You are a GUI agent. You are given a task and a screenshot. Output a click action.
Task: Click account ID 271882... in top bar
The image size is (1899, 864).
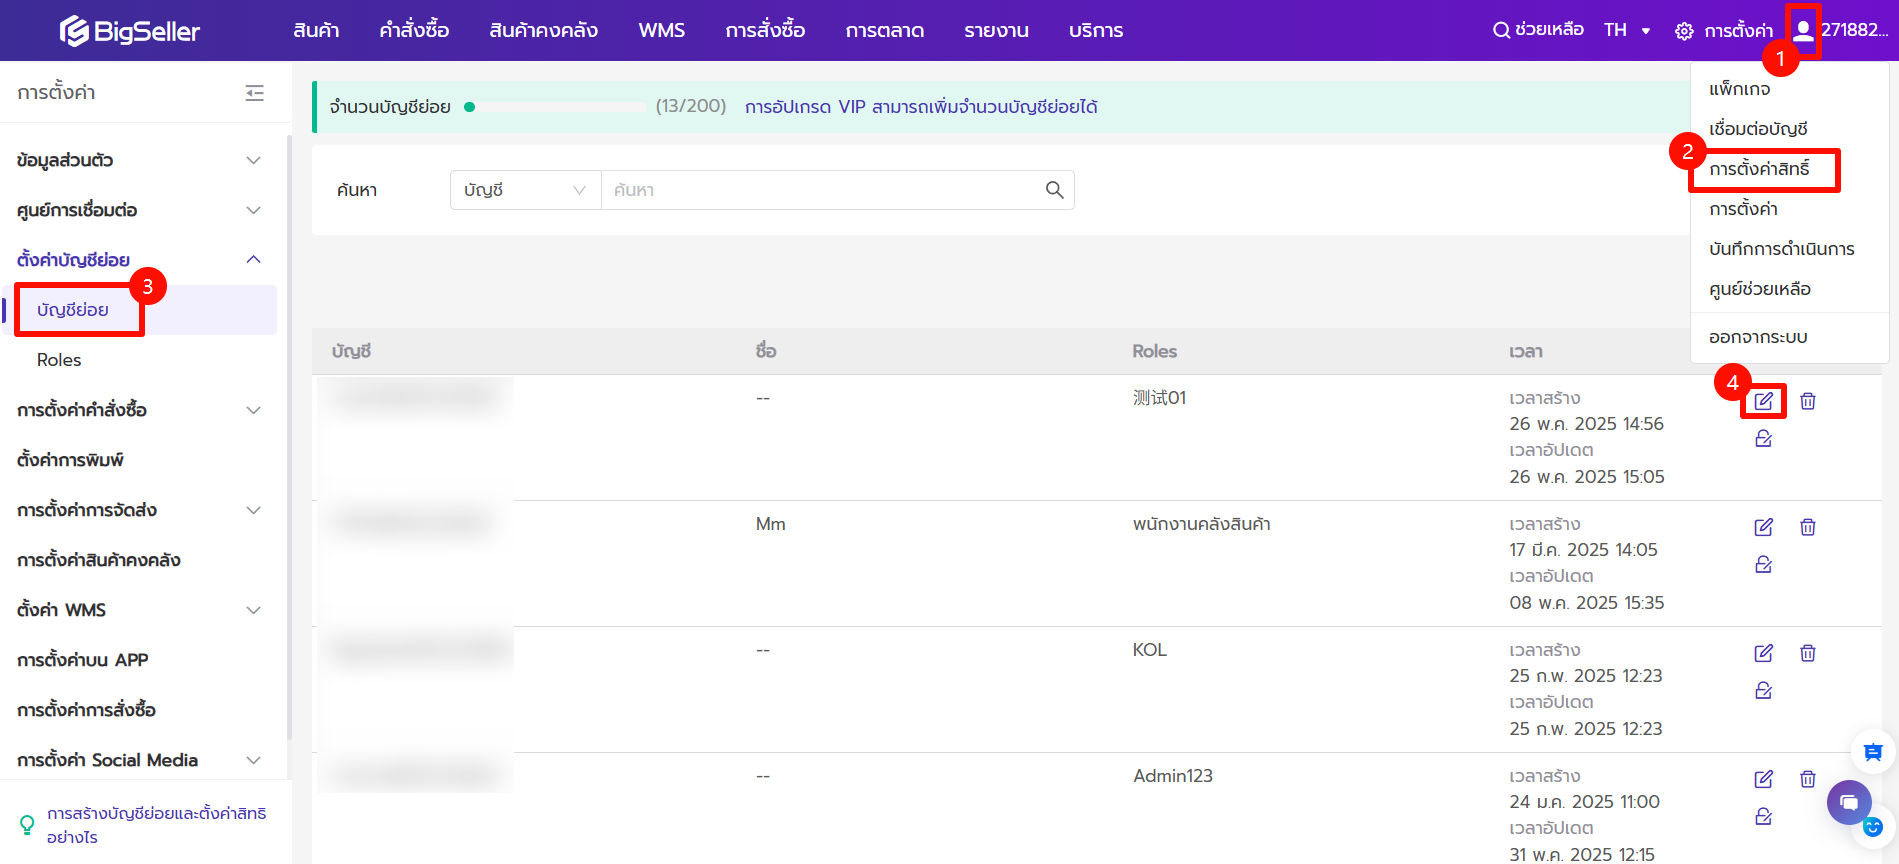(x=1855, y=30)
